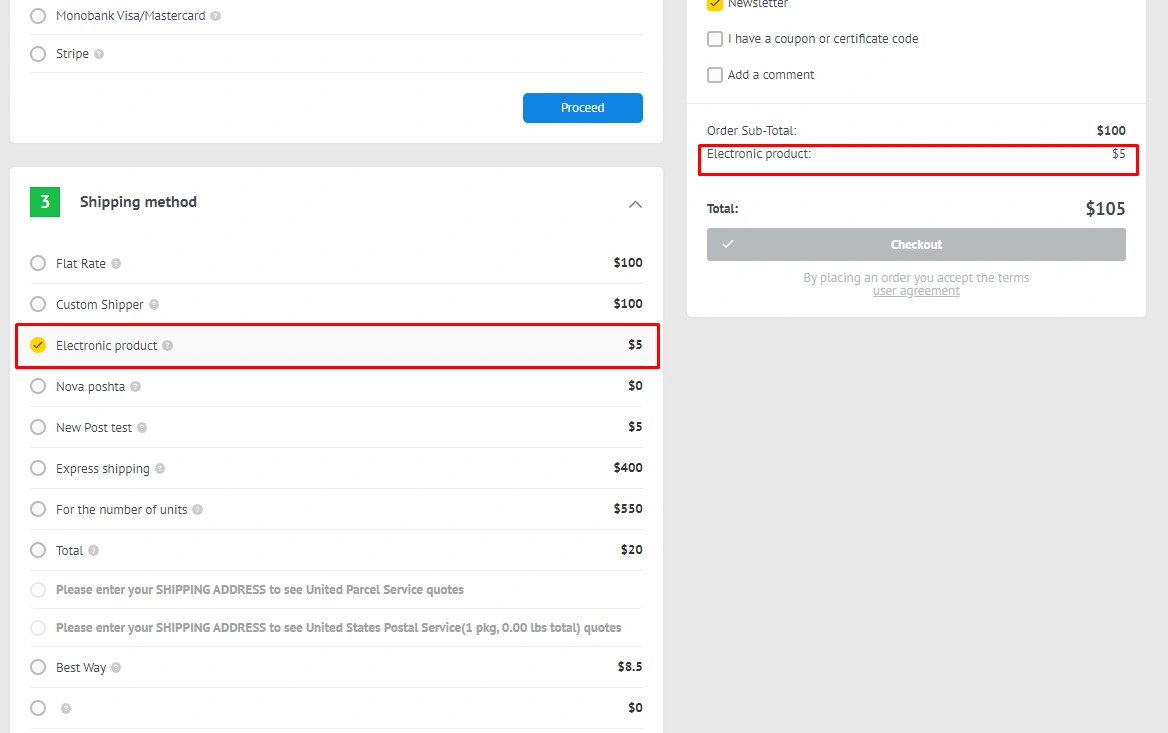Click help icon beside Monobank Visa/Mastercard
This screenshot has height=733, width=1168.
216,17
